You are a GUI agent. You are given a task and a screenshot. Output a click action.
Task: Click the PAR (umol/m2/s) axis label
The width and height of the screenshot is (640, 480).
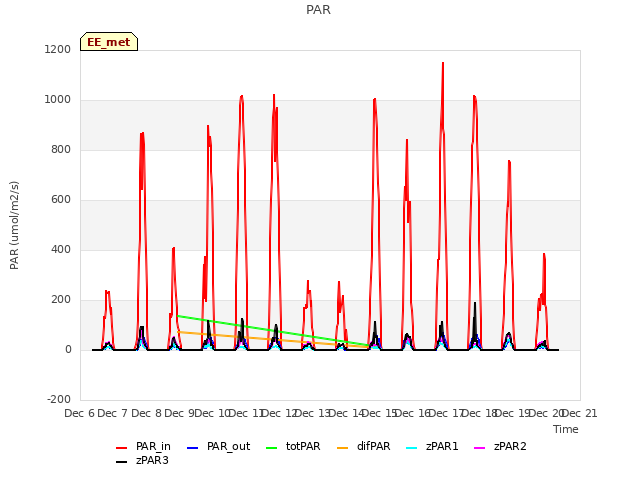[14, 225]
